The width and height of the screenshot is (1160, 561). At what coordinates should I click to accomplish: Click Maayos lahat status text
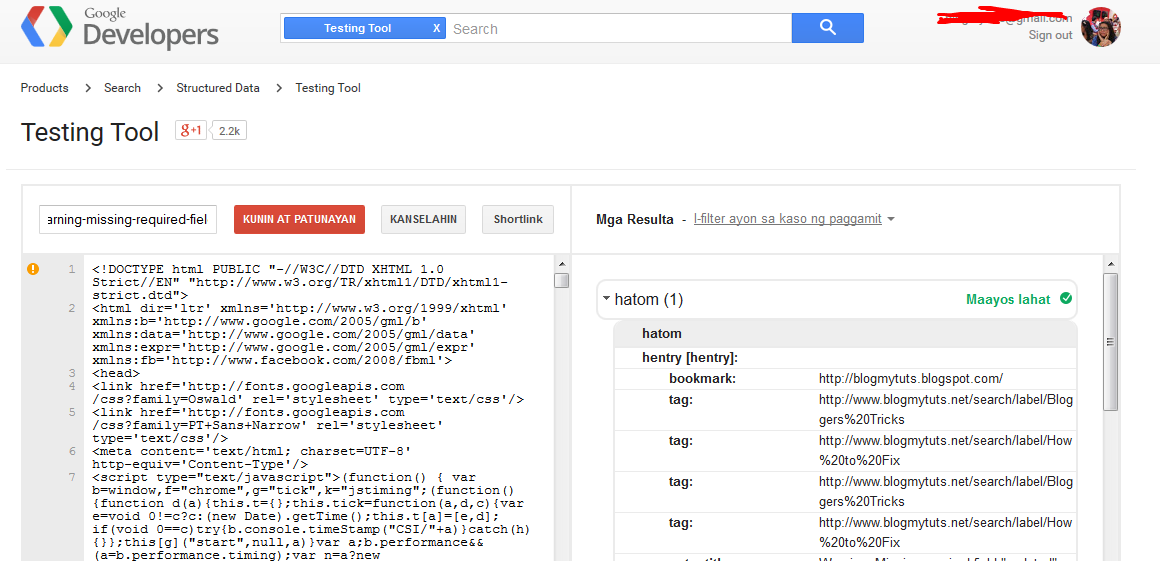tap(1008, 299)
